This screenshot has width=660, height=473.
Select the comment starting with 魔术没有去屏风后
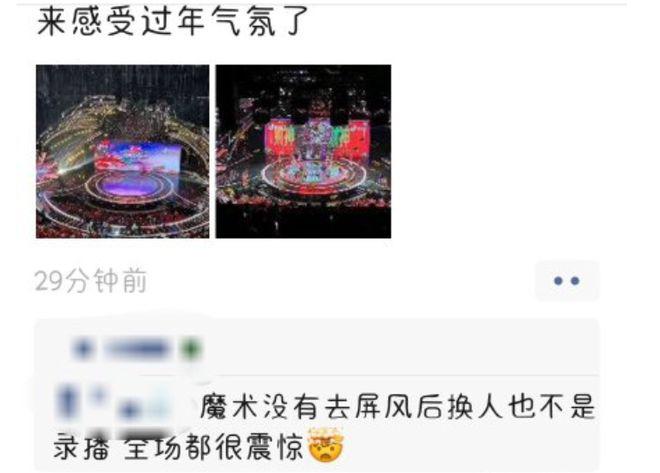click(x=324, y=426)
